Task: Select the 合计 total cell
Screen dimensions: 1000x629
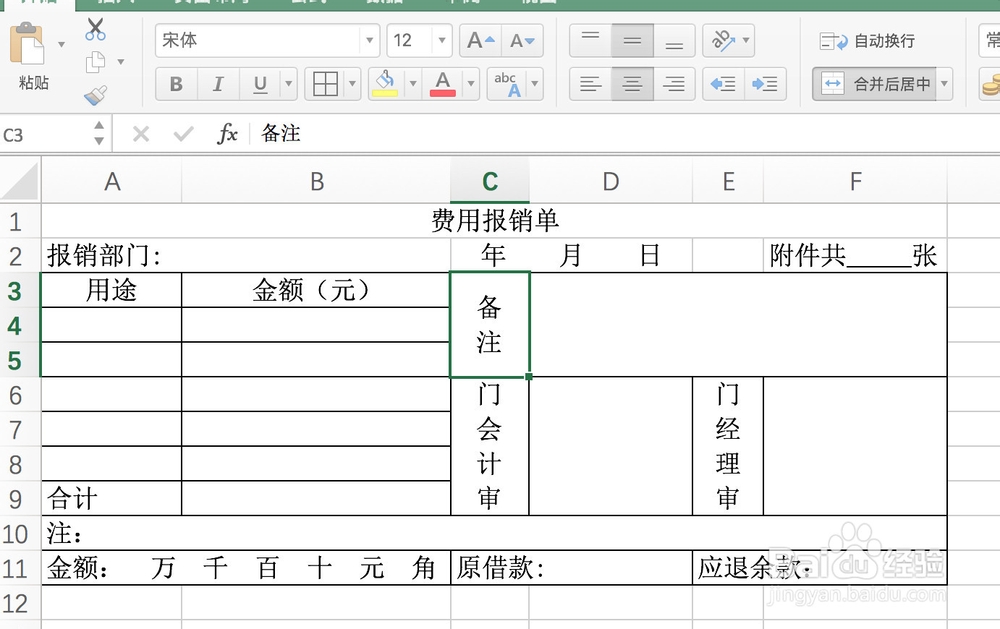Action: click(x=110, y=497)
